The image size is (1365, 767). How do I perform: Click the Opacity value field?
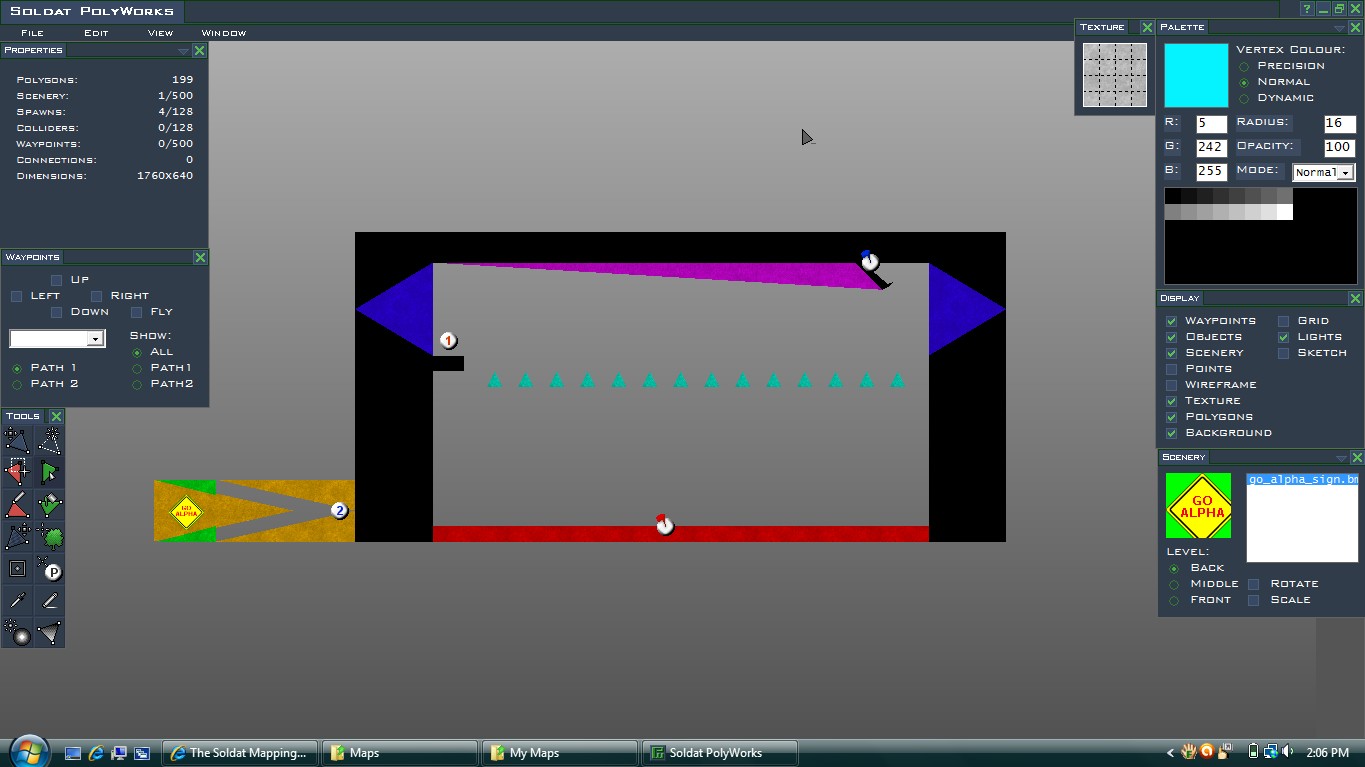pyautogui.click(x=1337, y=147)
